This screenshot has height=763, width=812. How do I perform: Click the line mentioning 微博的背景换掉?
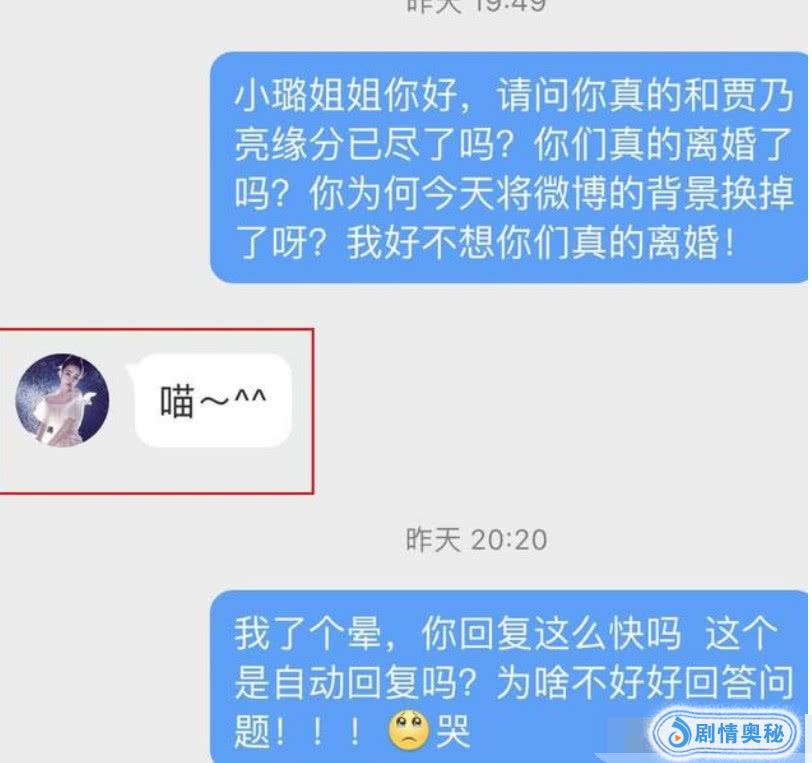(514, 193)
